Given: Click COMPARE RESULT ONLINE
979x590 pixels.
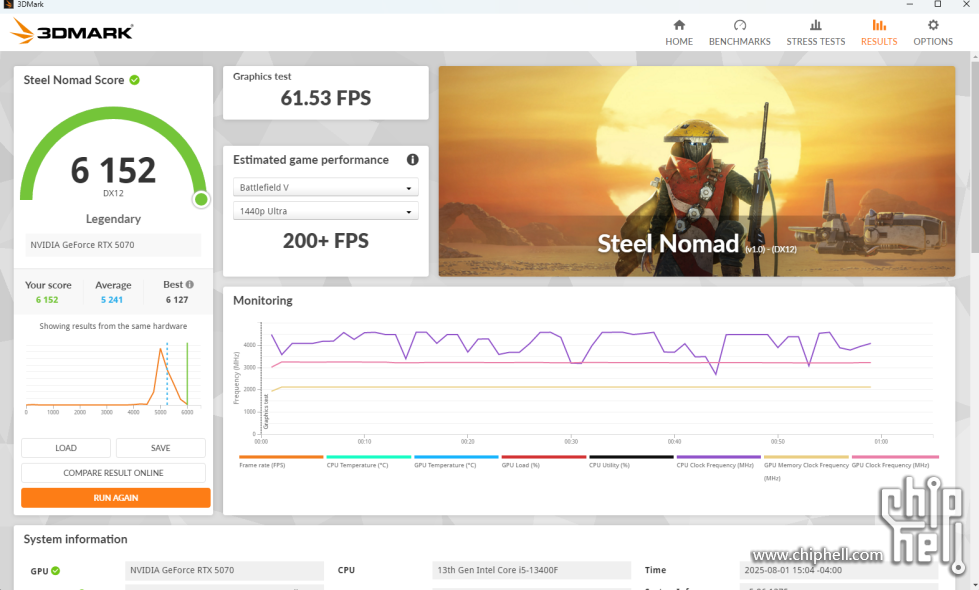Looking at the screenshot, I should pyautogui.click(x=113, y=473).
